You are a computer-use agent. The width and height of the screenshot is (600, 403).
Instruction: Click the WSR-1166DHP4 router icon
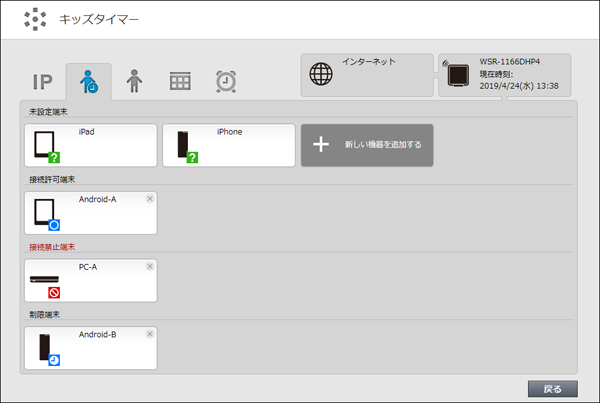pos(457,75)
